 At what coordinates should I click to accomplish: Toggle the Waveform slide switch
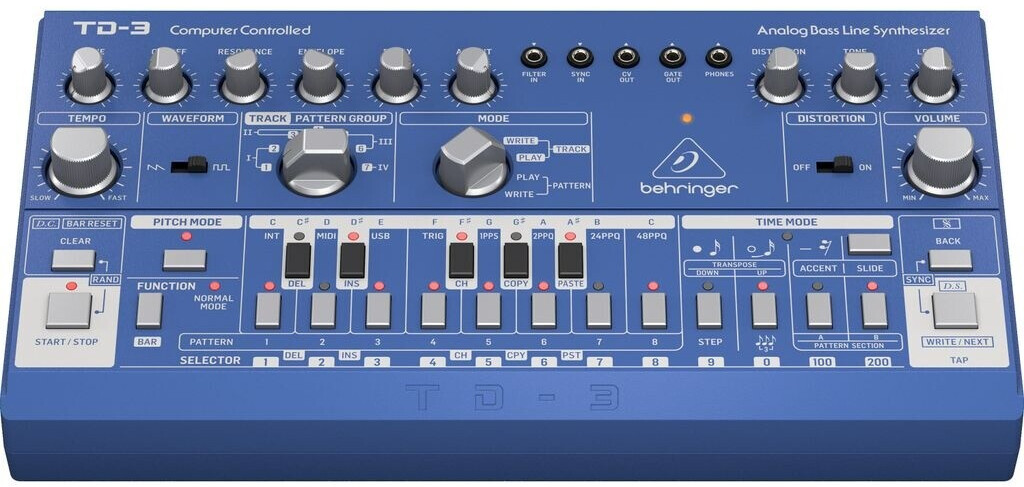pos(186,163)
